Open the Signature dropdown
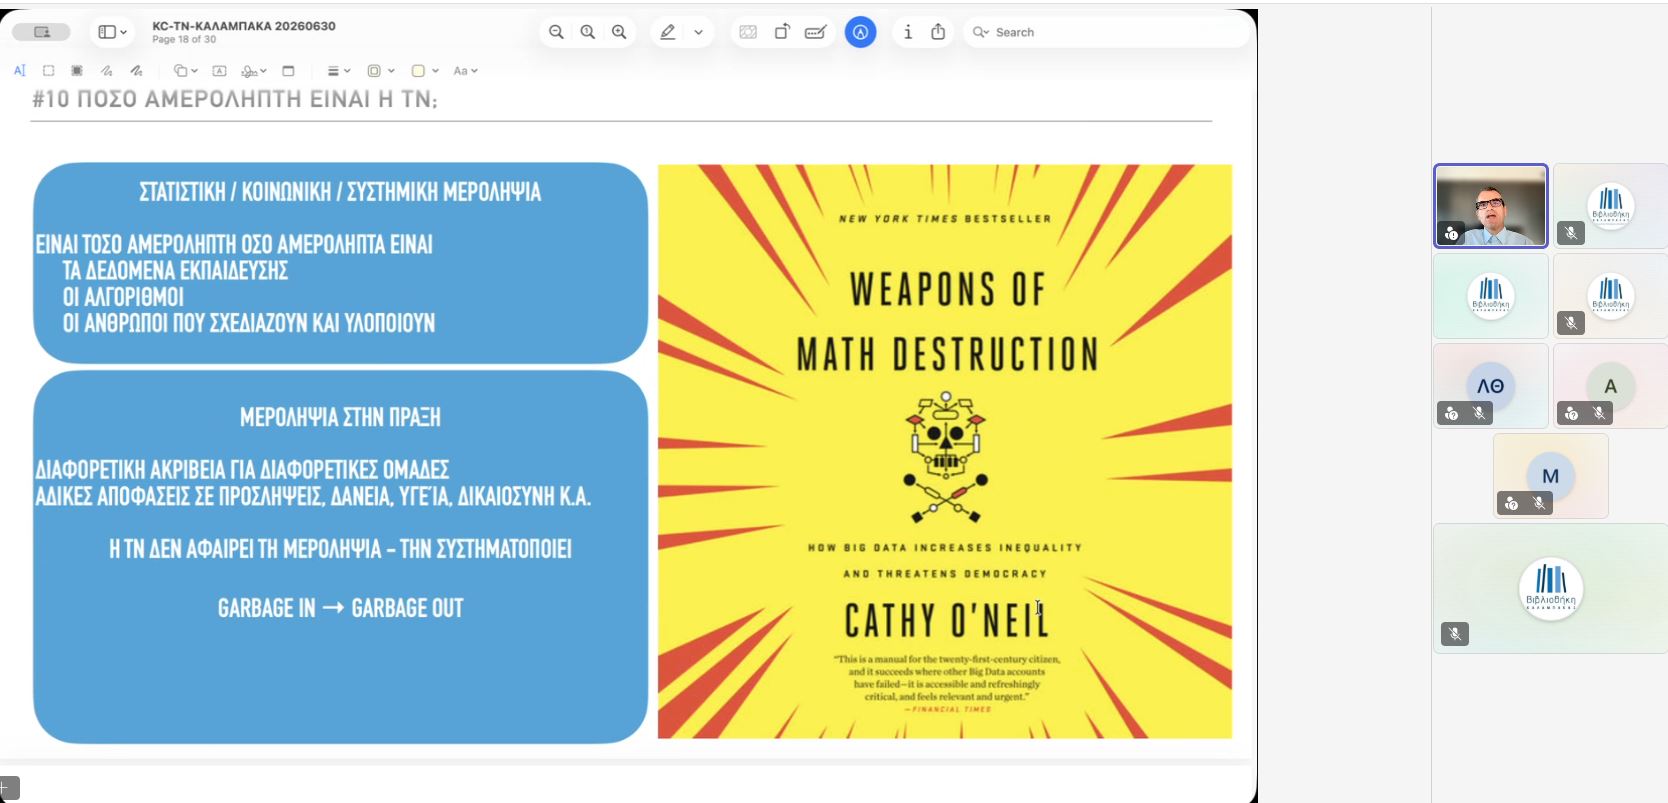 coord(254,71)
